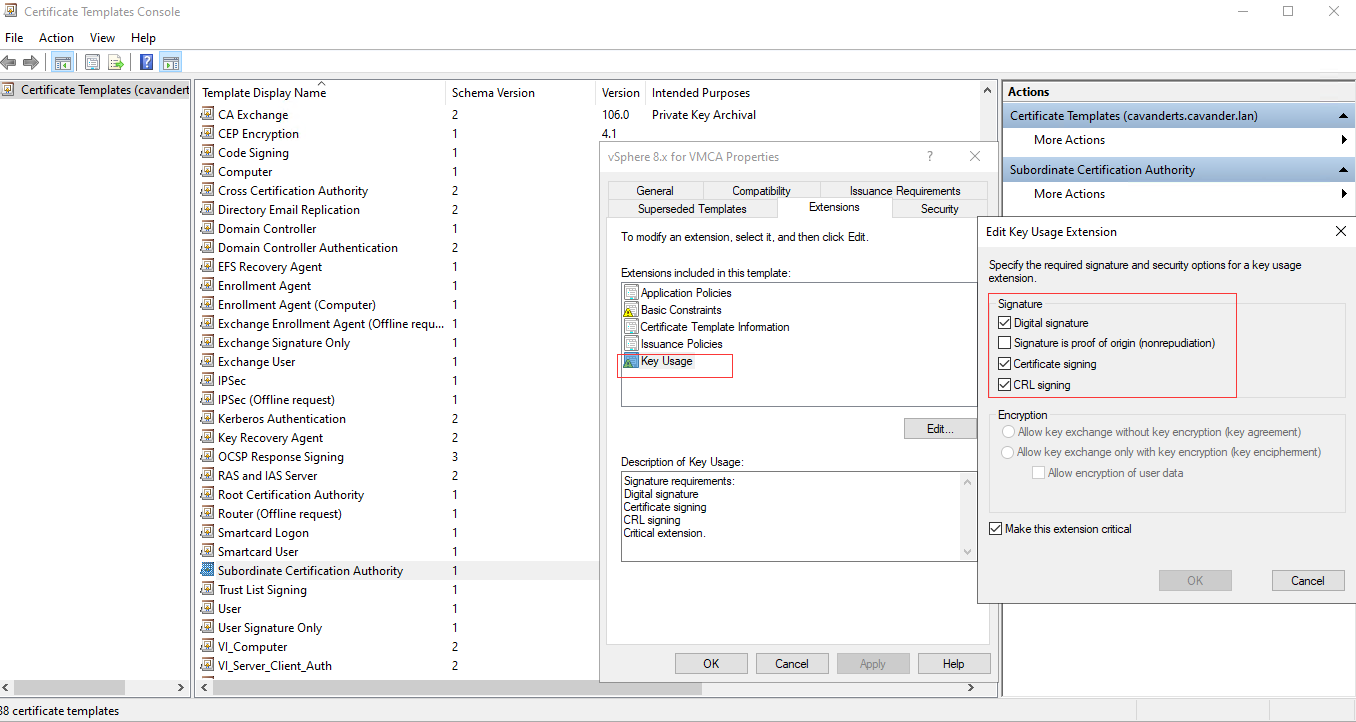Click the properties dialog title-bar help question mark
Screen dimensions: 1356x722
[x=930, y=156]
